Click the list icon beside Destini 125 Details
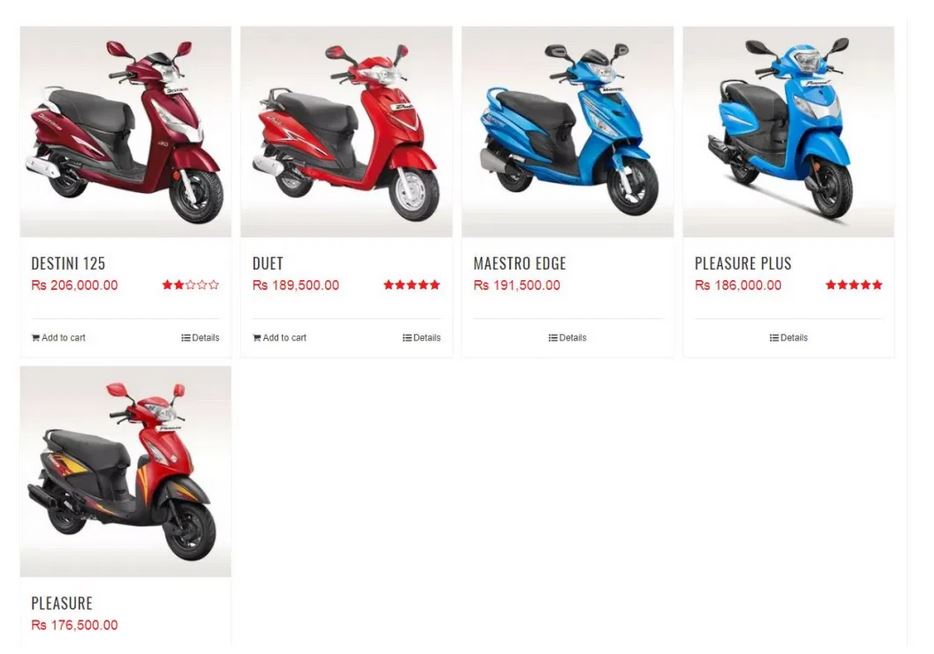 click(x=186, y=338)
